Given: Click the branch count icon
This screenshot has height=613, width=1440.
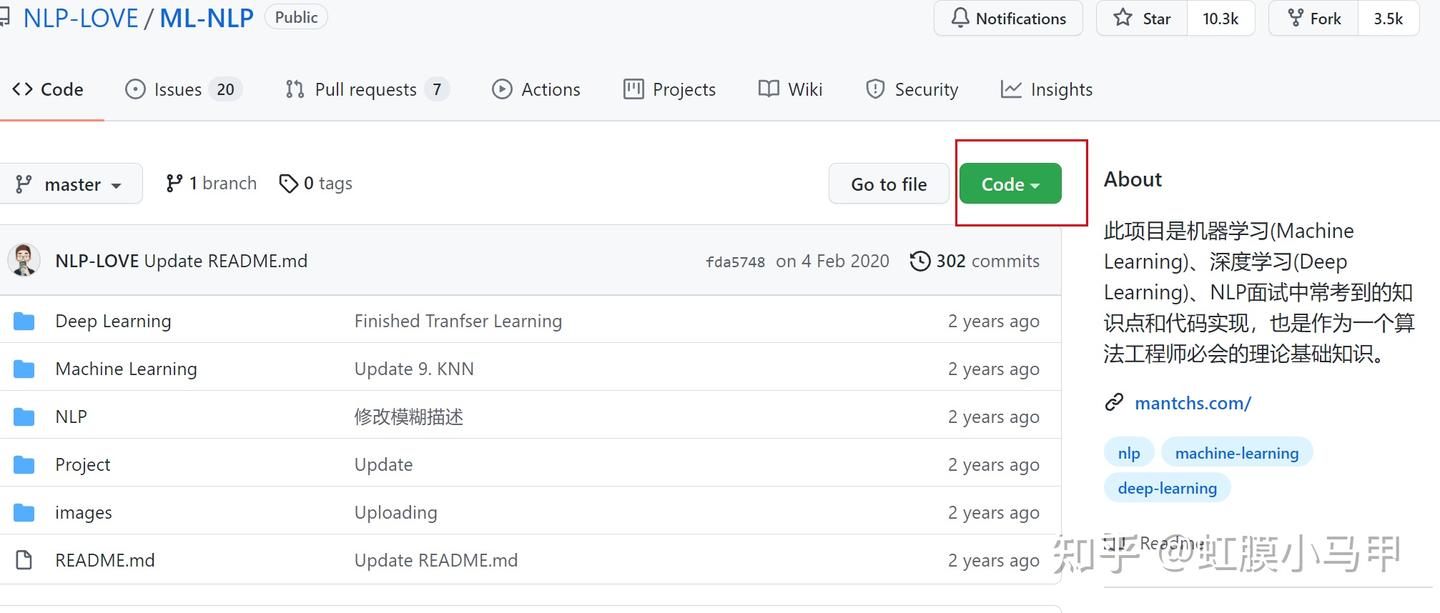Looking at the screenshot, I should [x=174, y=183].
